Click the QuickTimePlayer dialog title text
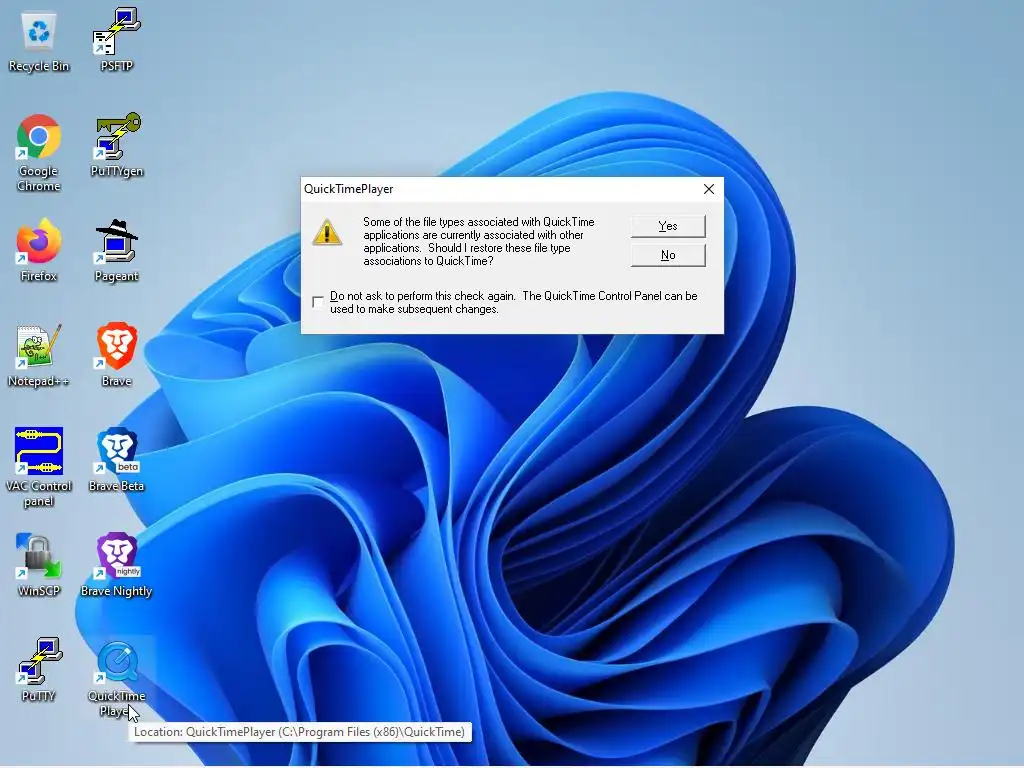The width and height of the screenshot is (1024, 768). point(349,189)
